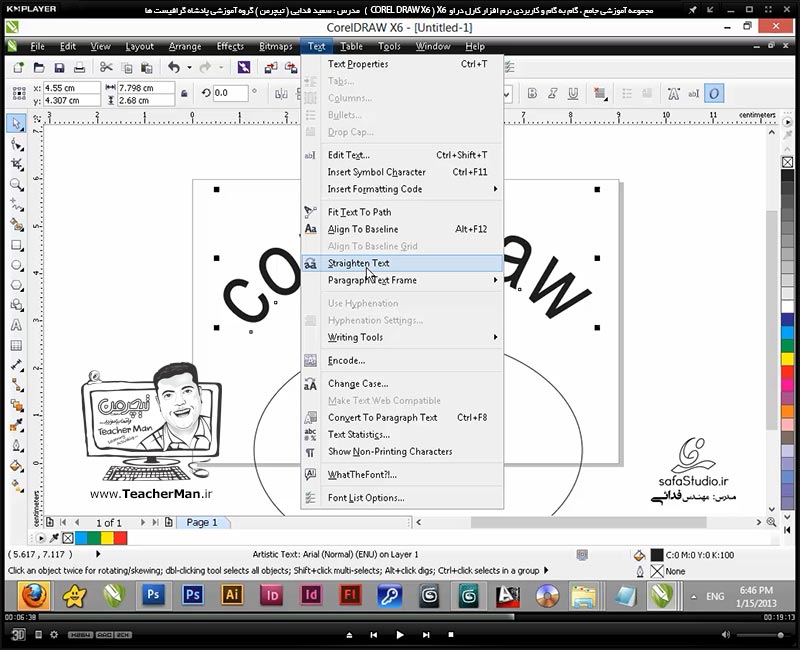Screen dimensions: 800x650
Task: Toggle Underline text formatting
Action: tap(573, 93)
